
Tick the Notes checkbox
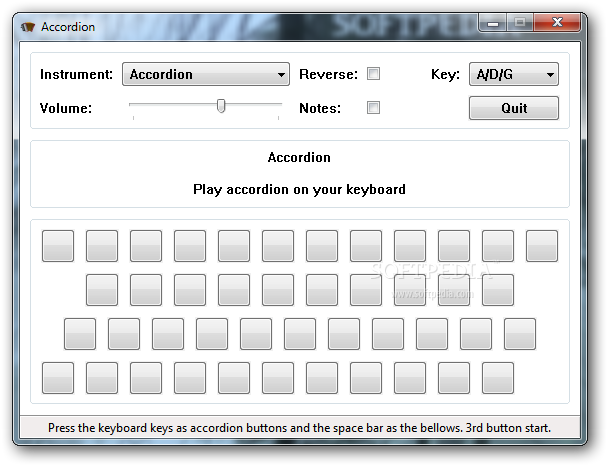pos(373,107)
